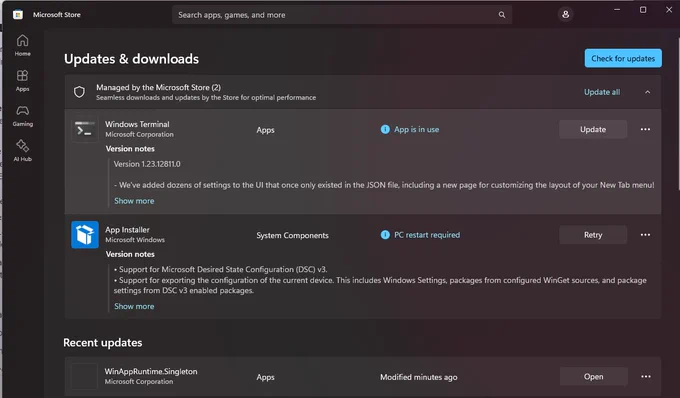Click info icon next to App is in use
Screen dimensions: 680x398
point(385,129)
